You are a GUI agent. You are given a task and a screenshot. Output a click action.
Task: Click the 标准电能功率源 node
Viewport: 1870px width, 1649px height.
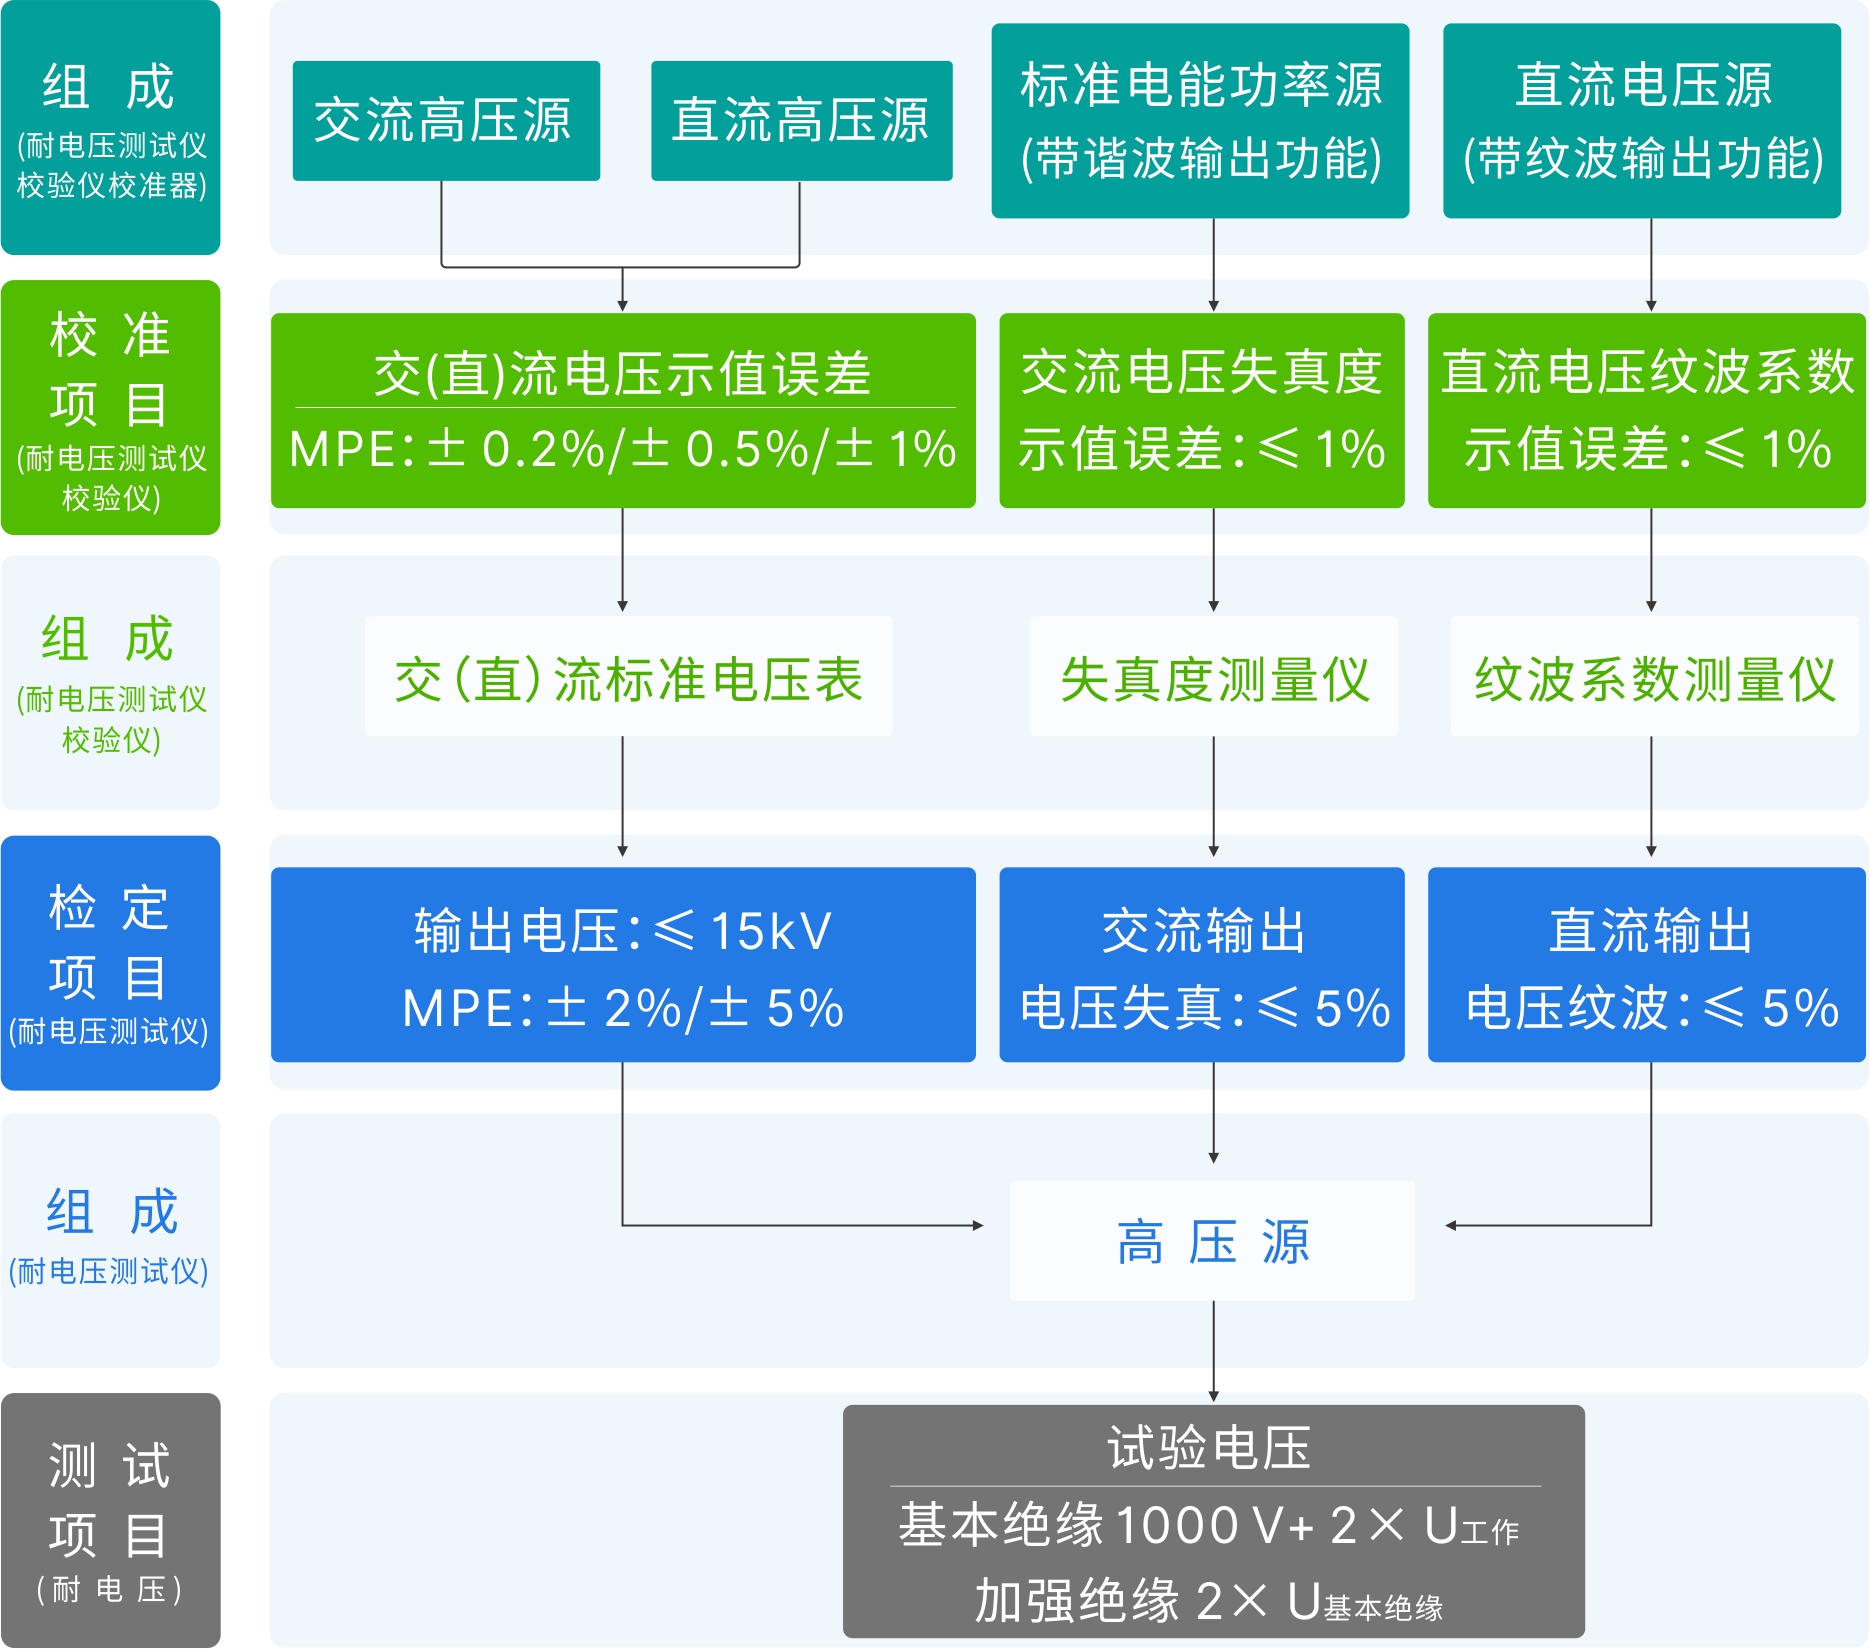tap(1200, 120)
